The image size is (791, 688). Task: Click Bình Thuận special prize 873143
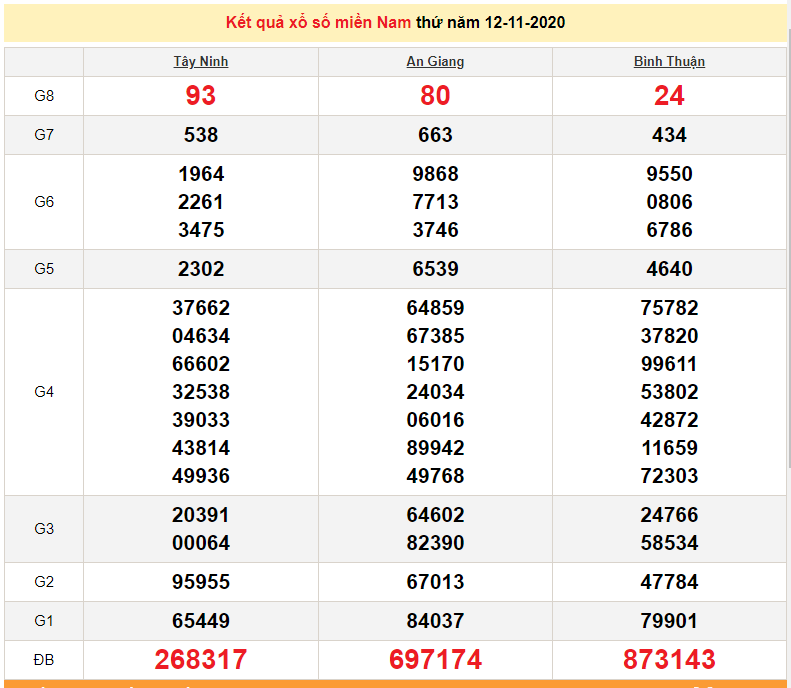[669, 660]
